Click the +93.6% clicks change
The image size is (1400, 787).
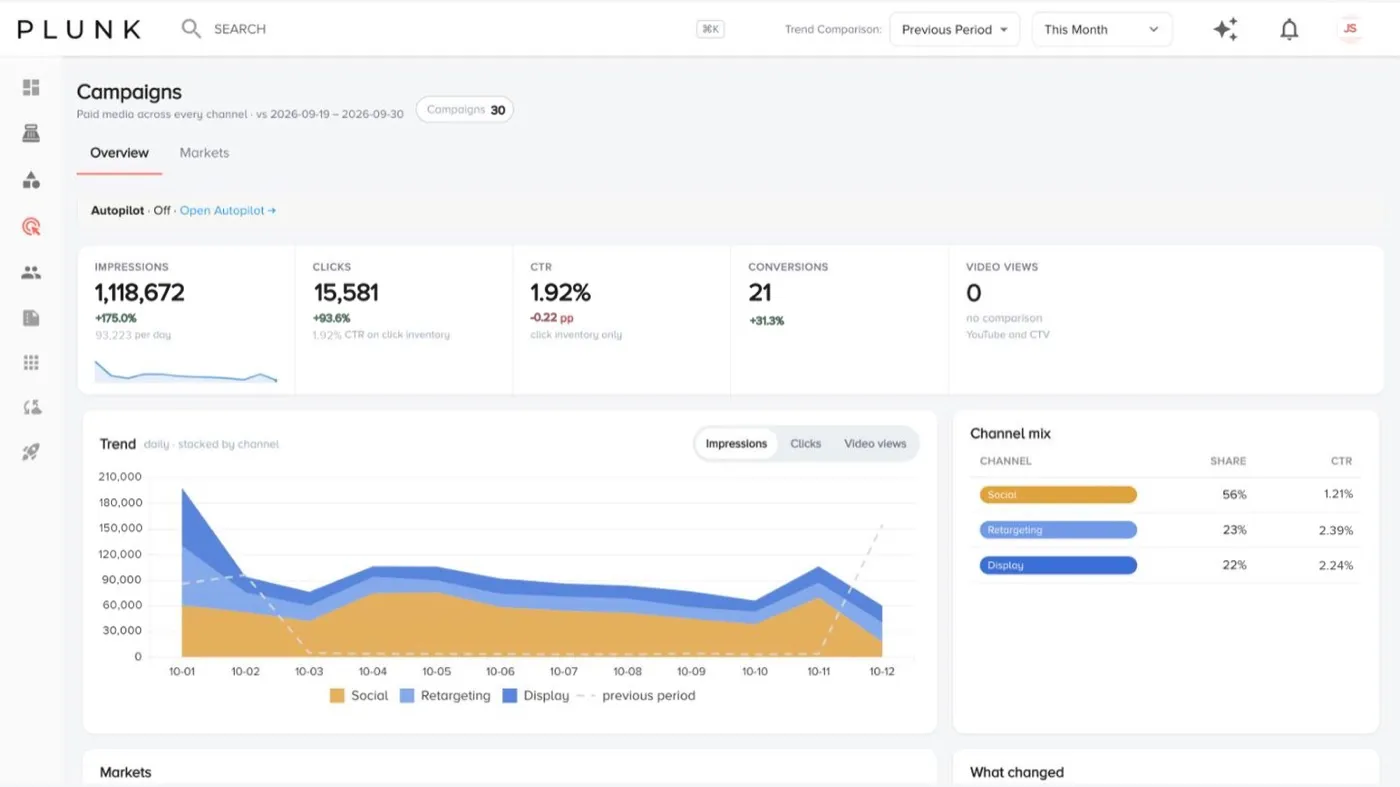point(331,318)
